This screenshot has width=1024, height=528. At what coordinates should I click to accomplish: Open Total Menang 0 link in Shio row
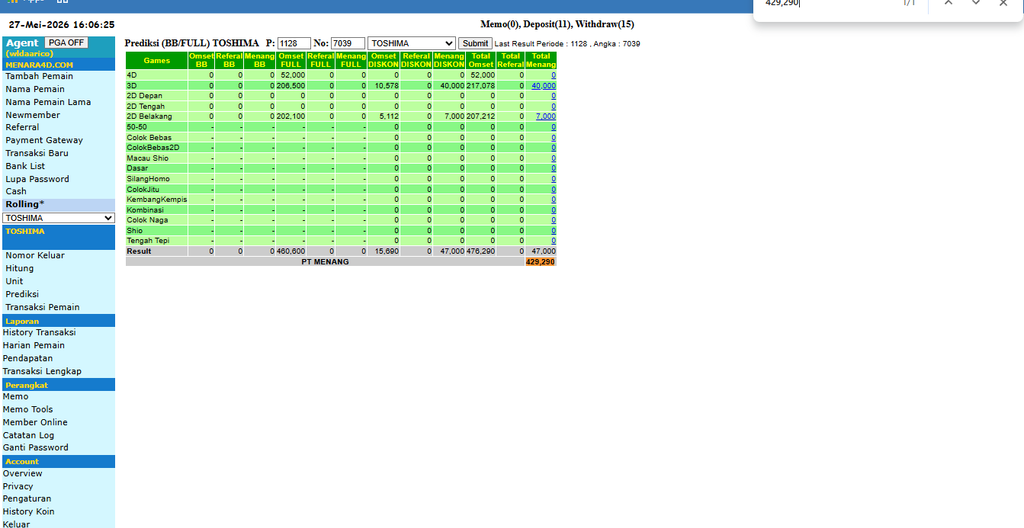click(x=554, y=231)
